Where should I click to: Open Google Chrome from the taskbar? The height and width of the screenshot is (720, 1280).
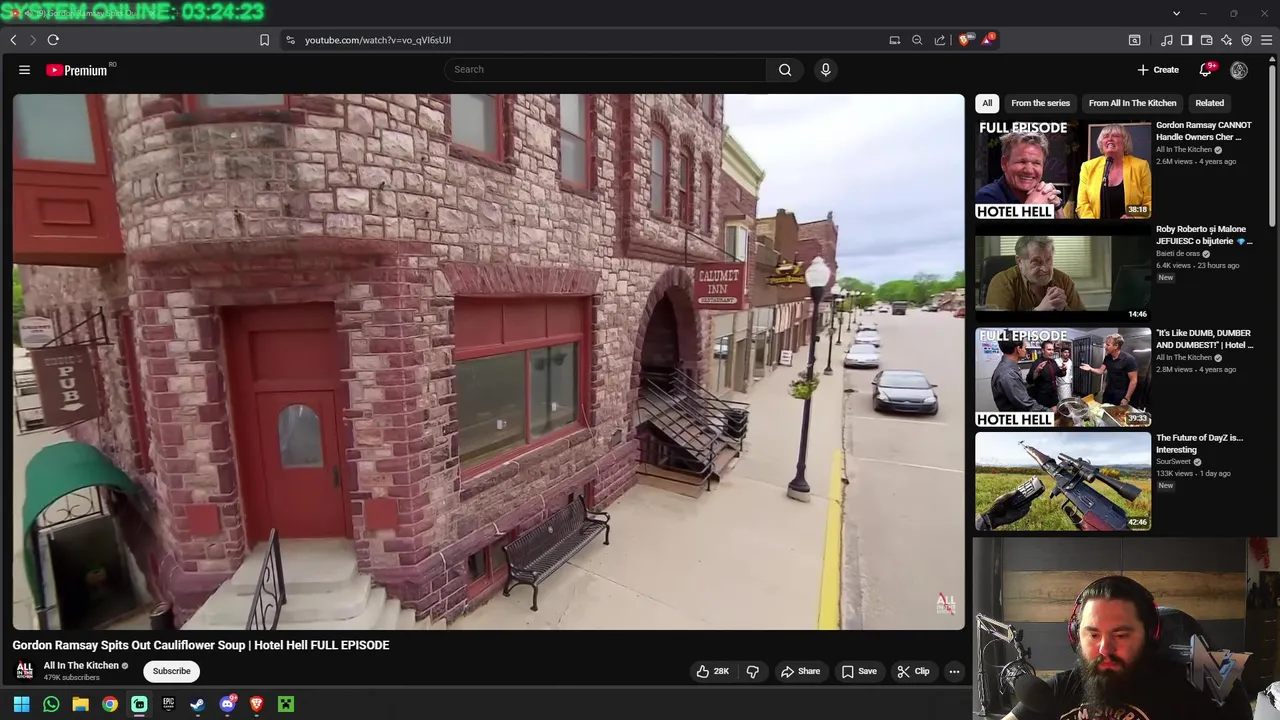pos(110,704)
